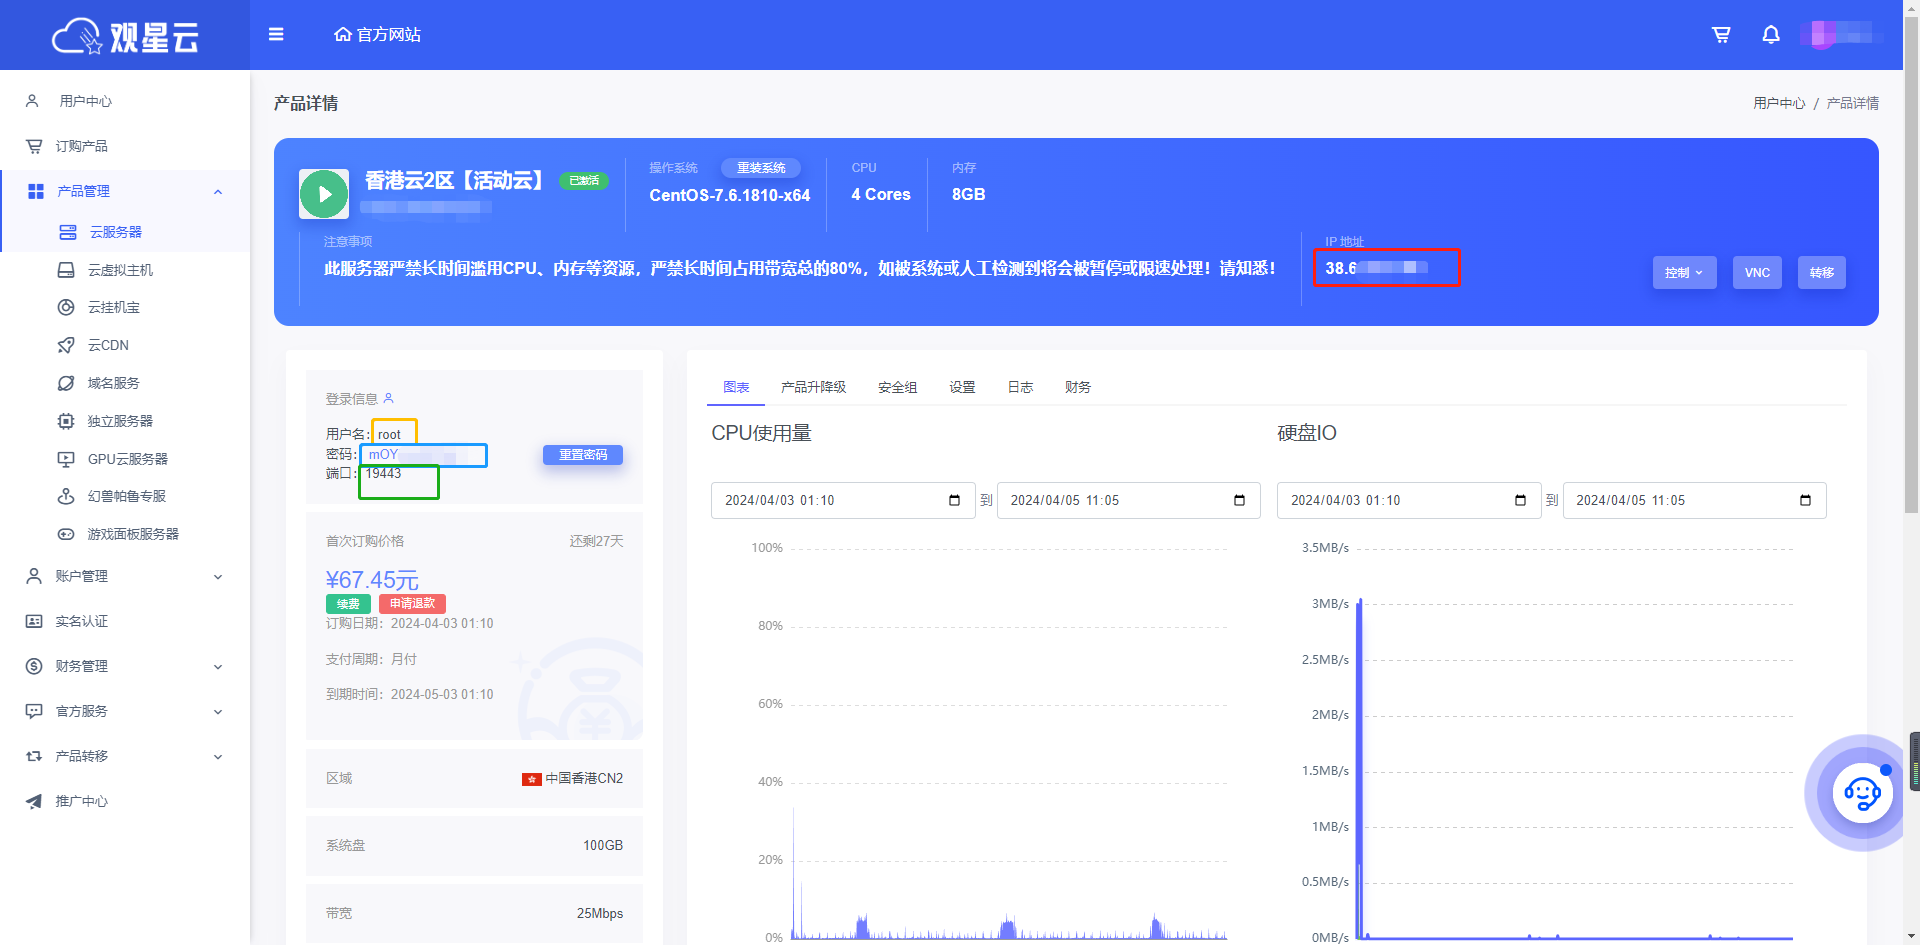Toggle the hamburger sidebar menu icon
Viewport: 1920px width, 945px height.
point(276,35)
